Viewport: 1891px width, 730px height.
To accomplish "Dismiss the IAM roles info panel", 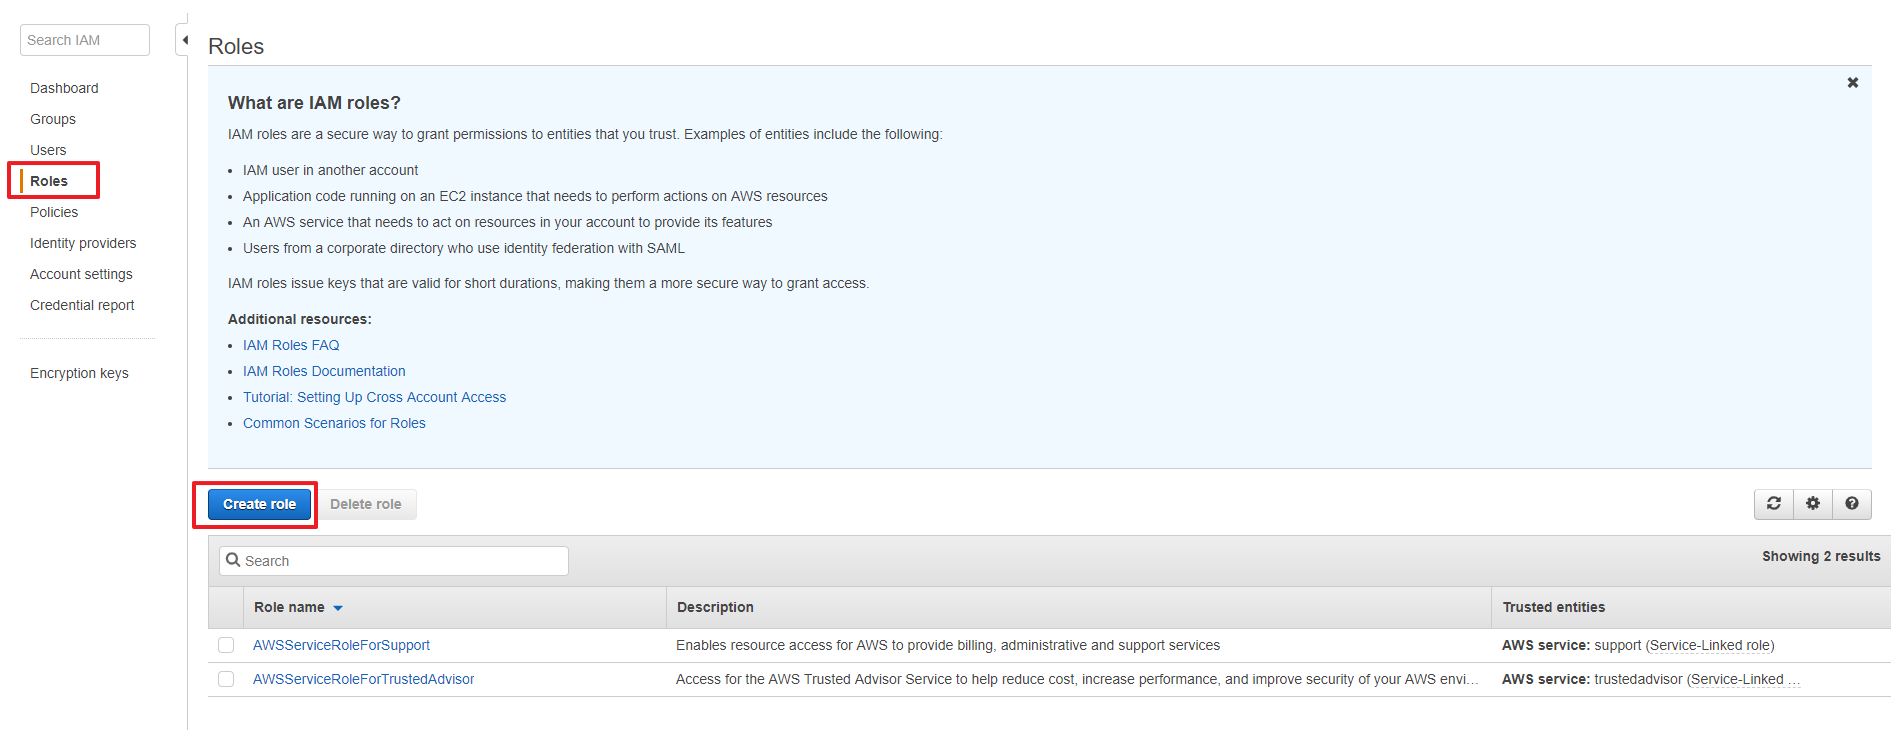I will coord(1852,83).
